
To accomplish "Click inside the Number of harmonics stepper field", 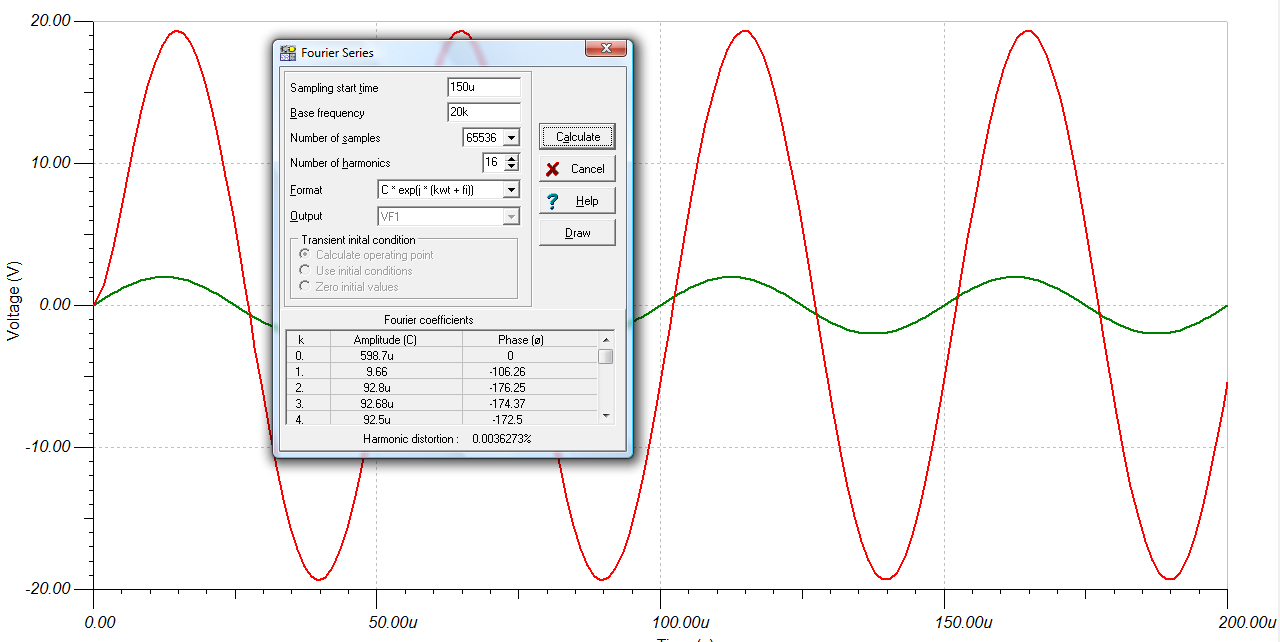I will click(x=493, y=162).
